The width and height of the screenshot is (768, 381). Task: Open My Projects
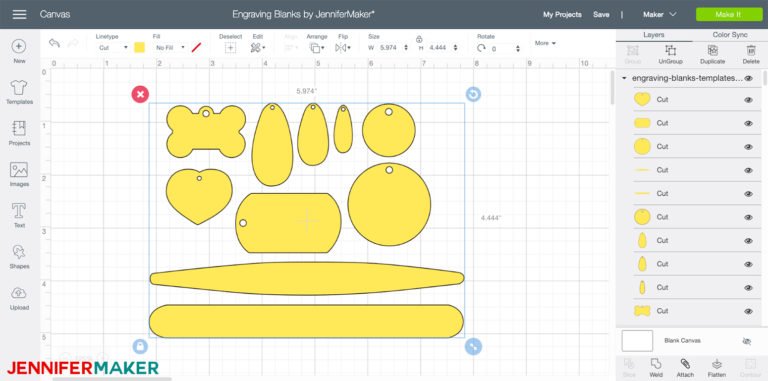562,14
